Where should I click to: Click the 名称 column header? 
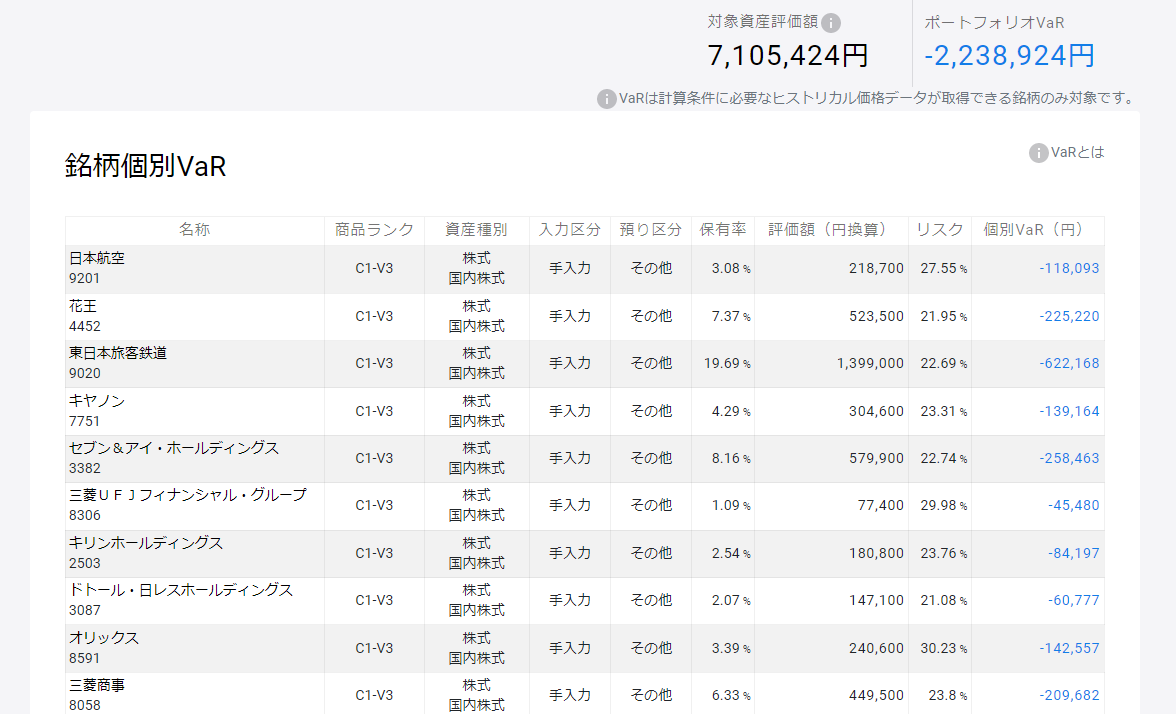pyautogui.click(x=194, y=230)
